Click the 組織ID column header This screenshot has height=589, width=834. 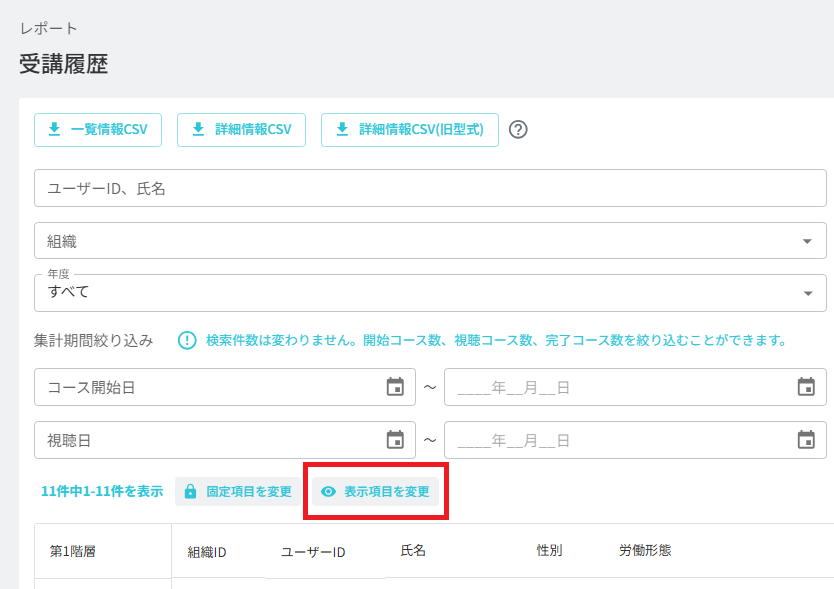pyautogui.click(x=207, y=552)
